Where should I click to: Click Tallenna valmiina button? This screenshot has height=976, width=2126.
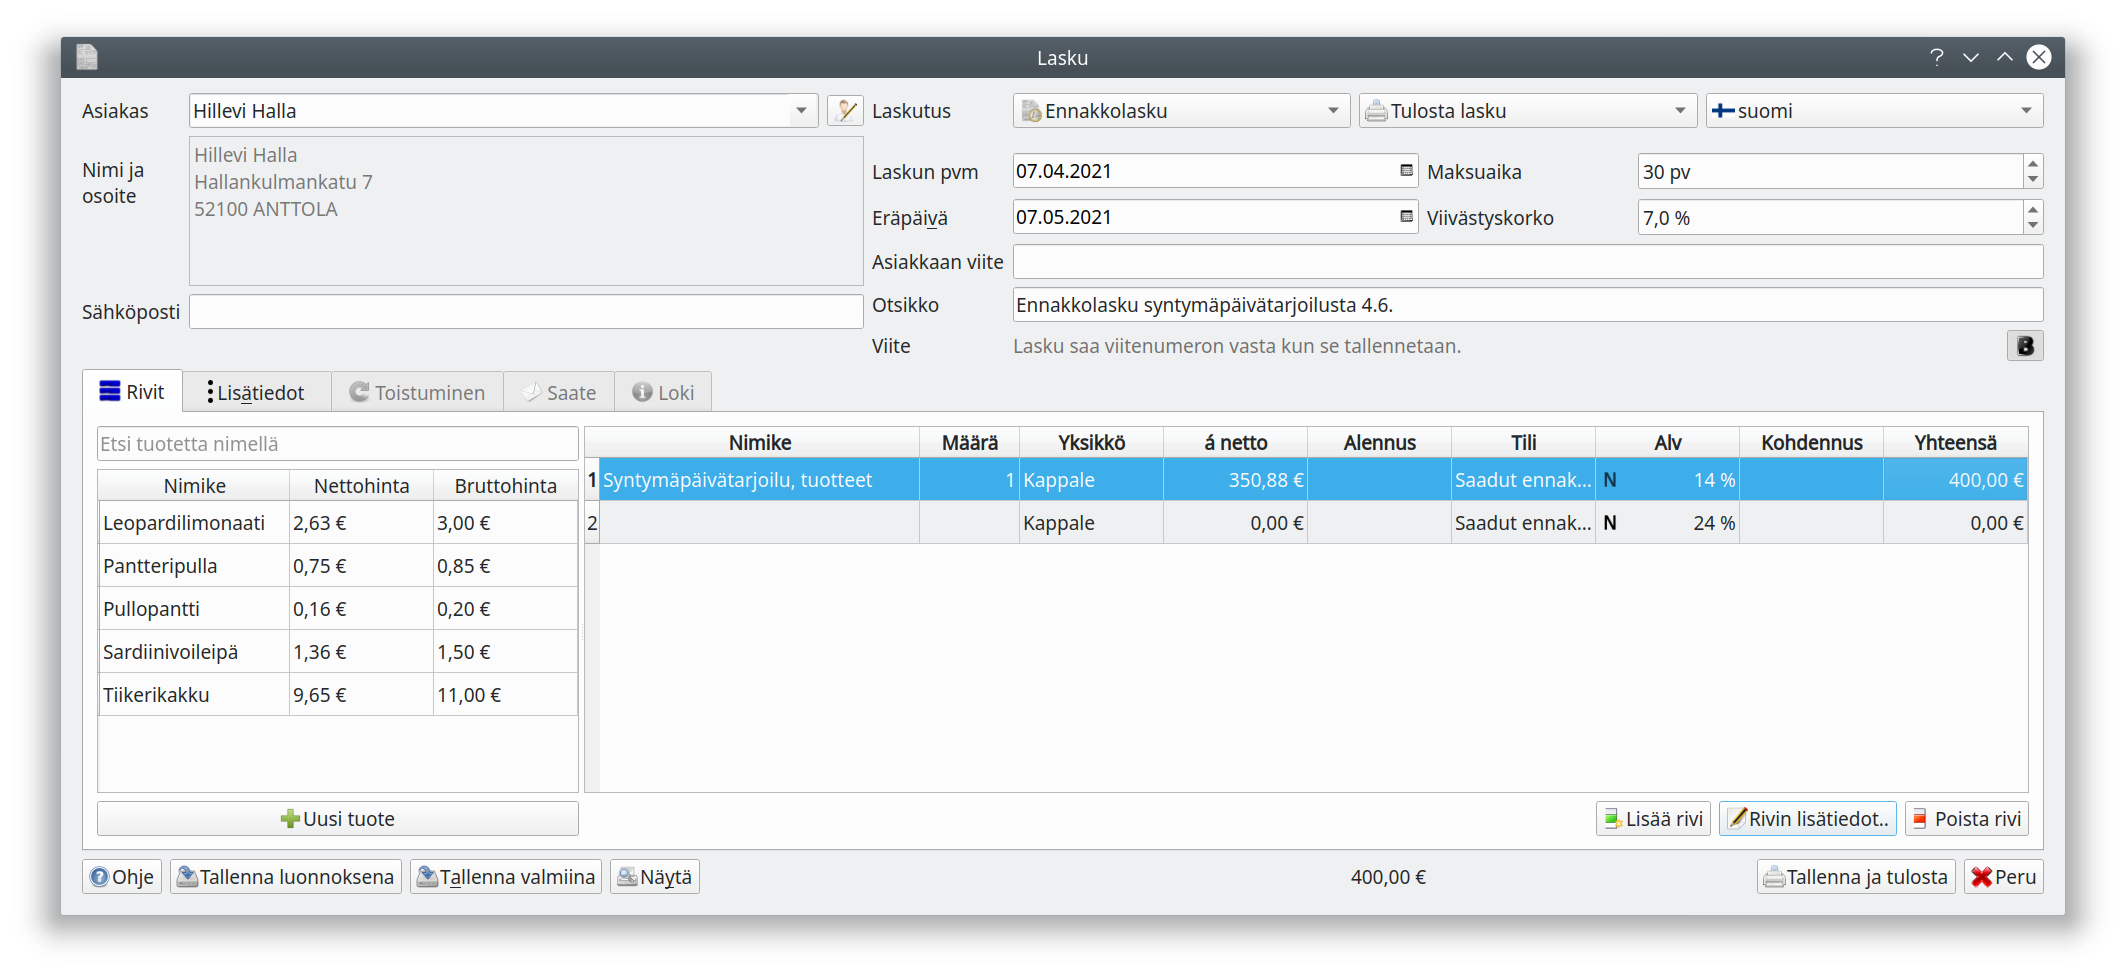tap(506, 877)
